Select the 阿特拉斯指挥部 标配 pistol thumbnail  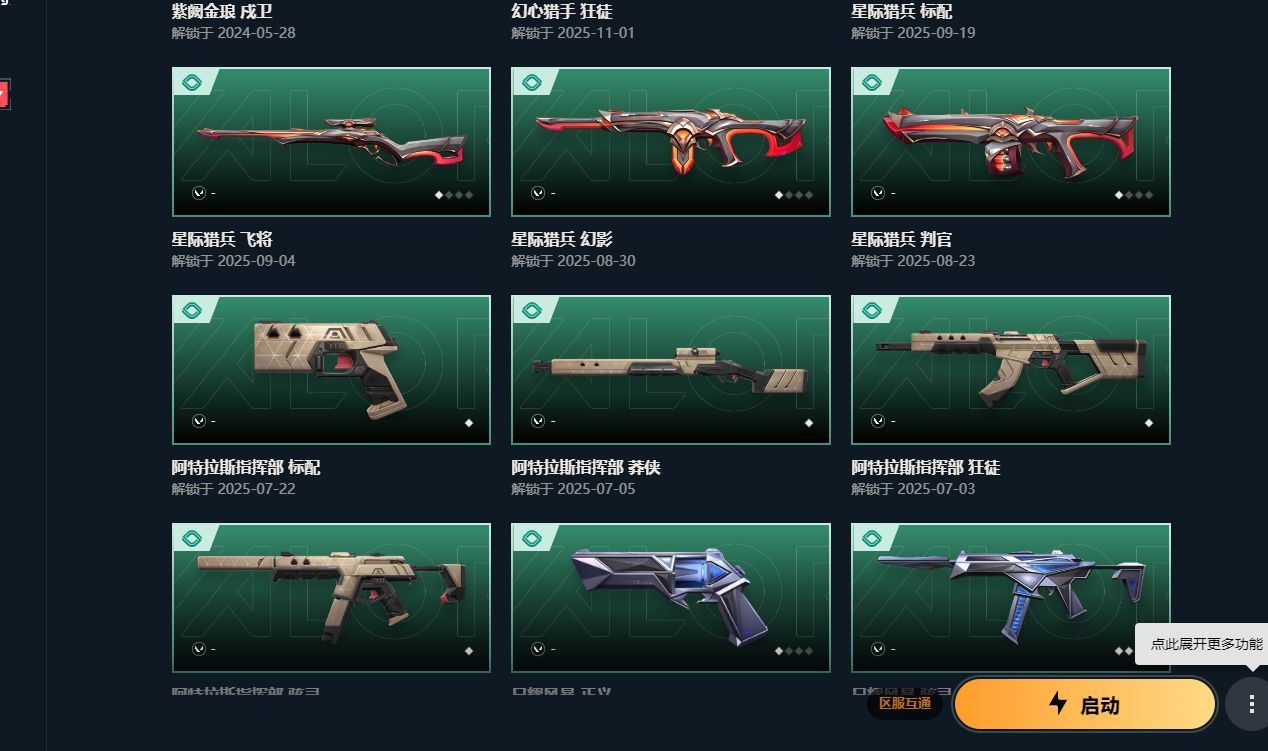tap(331, 370)
